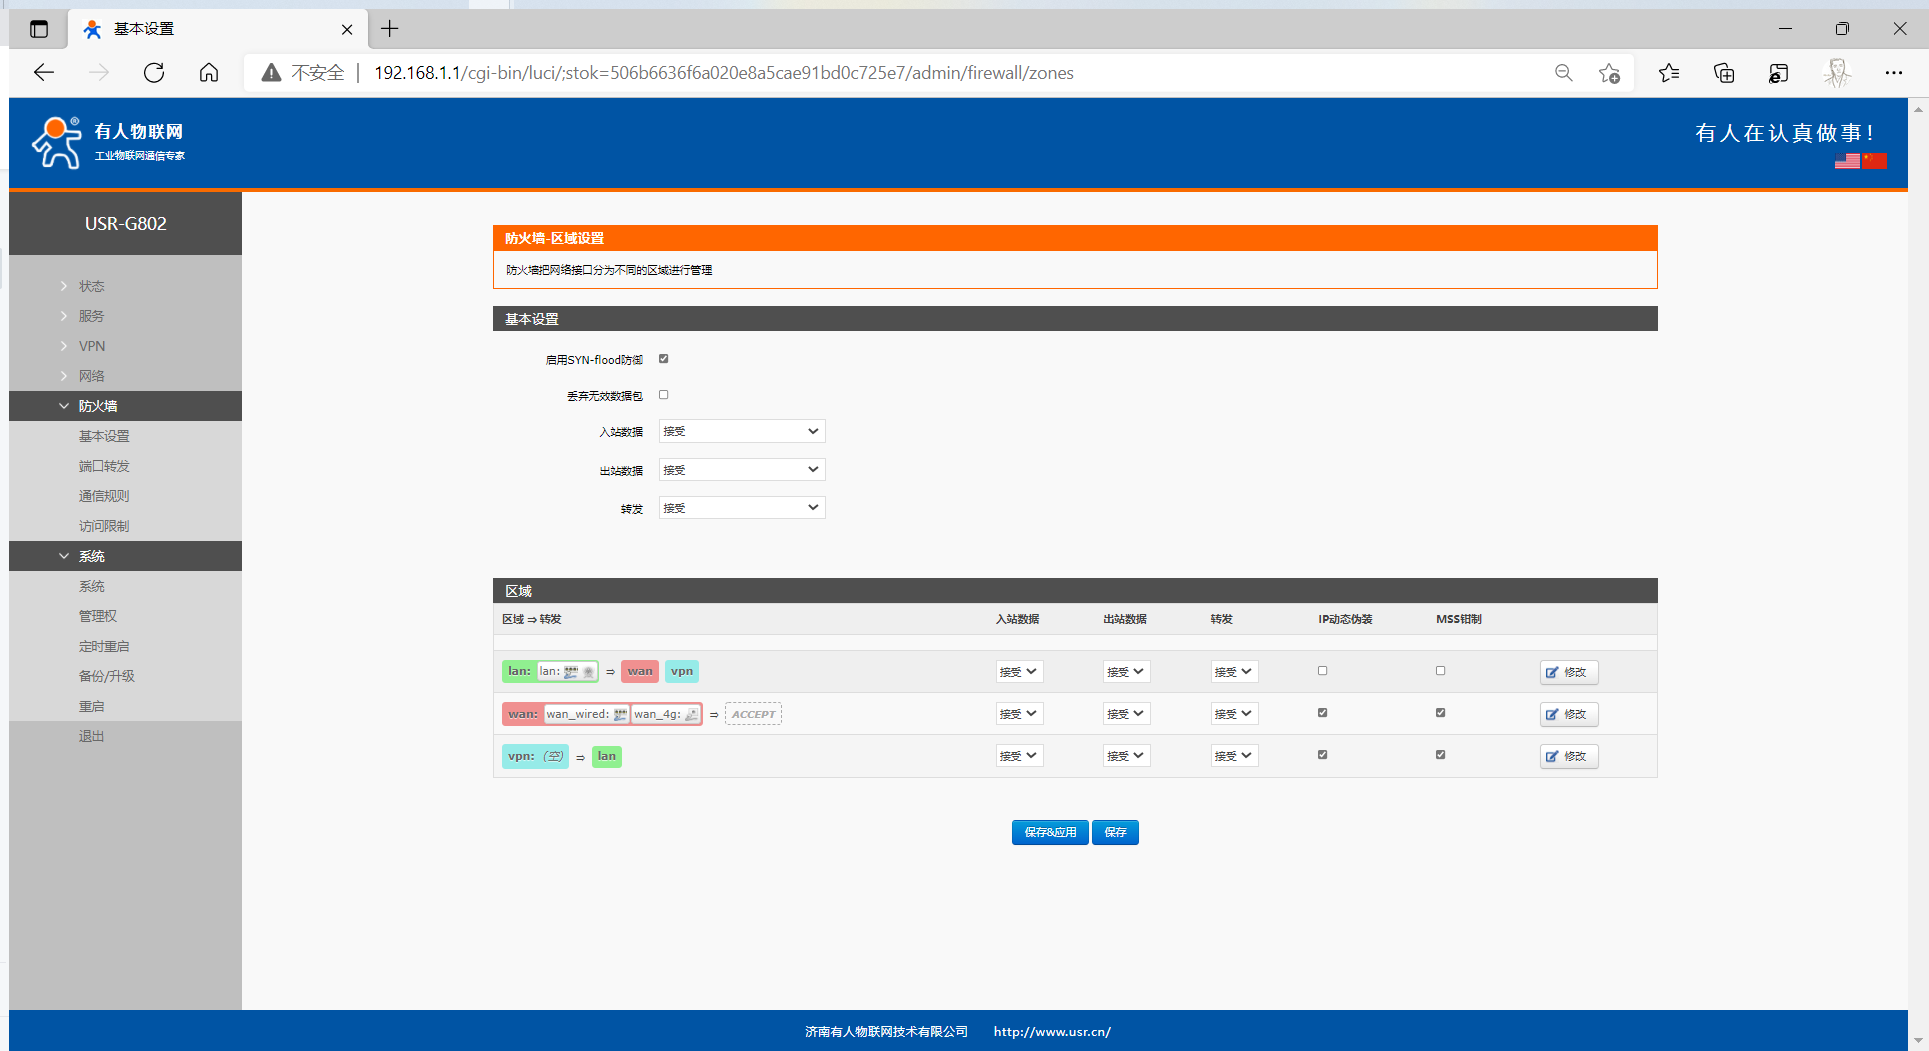Refresh the page using browser reload icon
This screenshot has height=1051, width=1929.
[154, 73]
